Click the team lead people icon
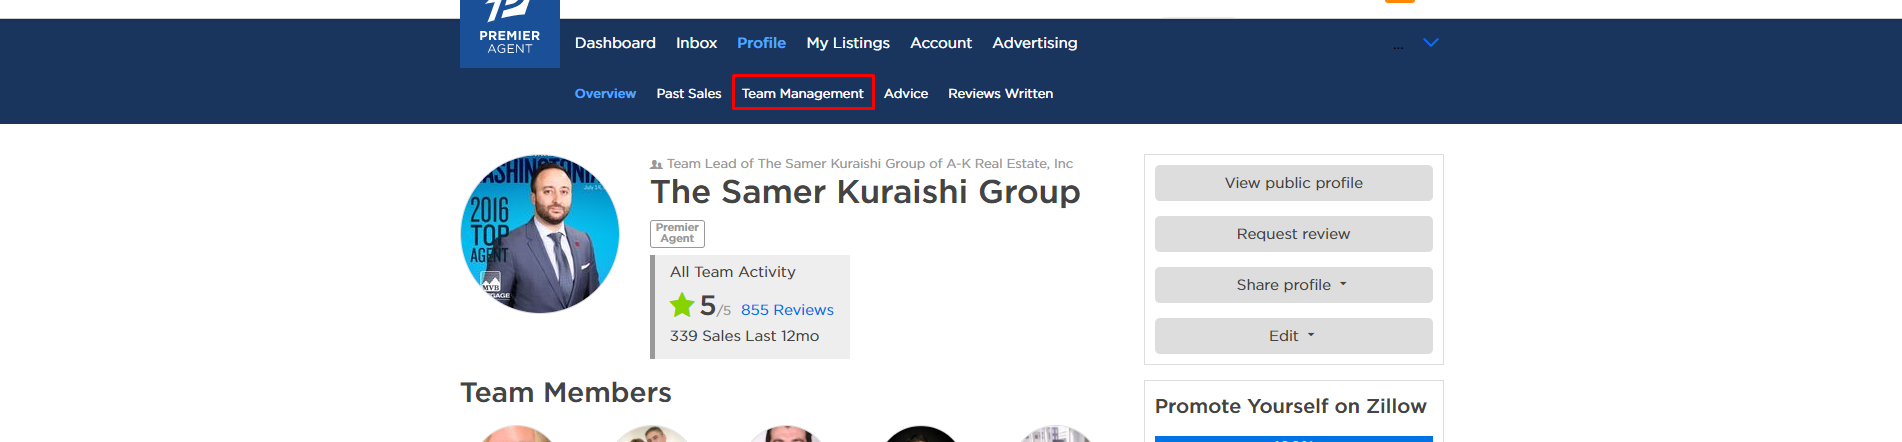 tap(656, 164)
